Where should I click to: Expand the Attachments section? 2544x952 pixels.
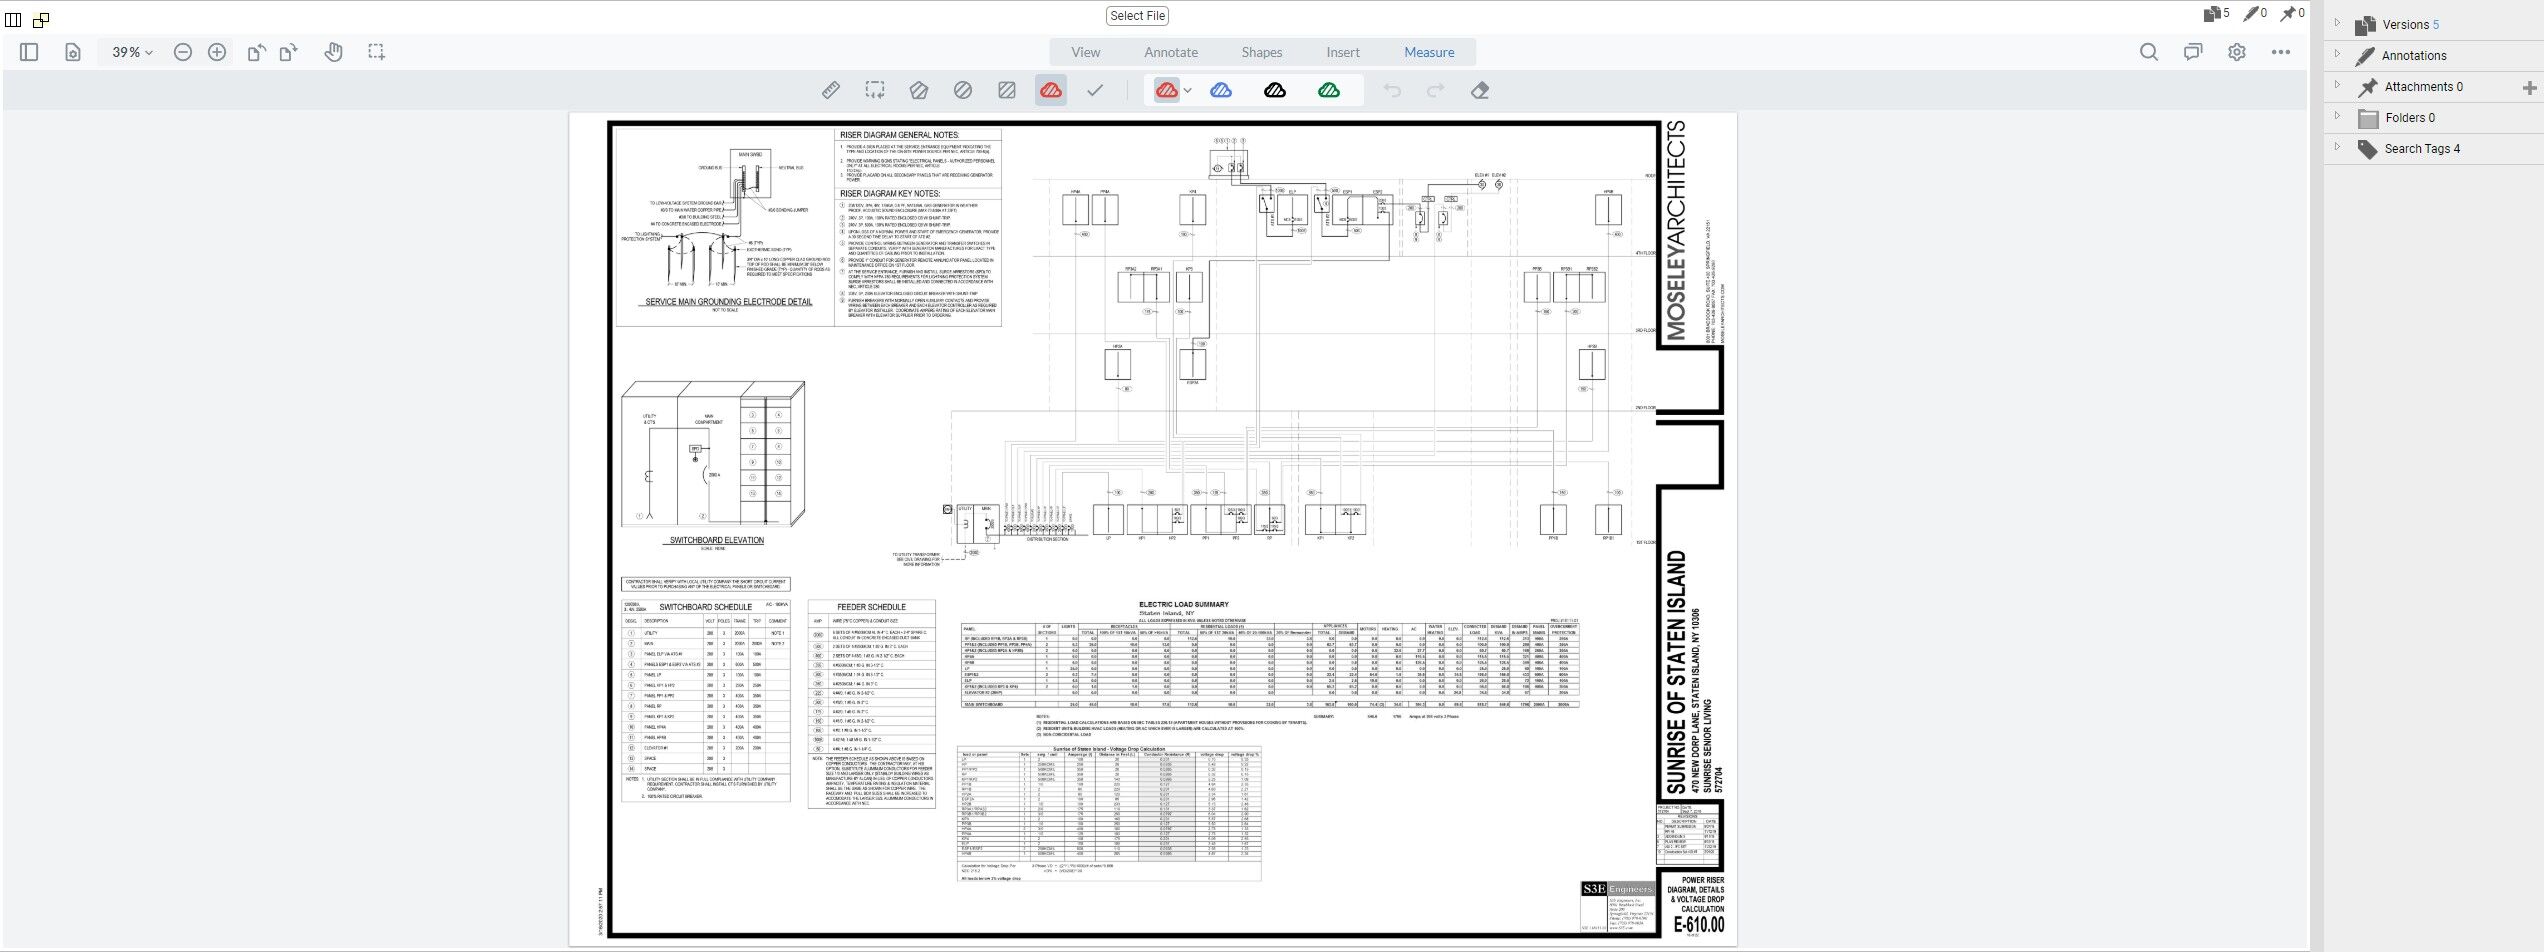2337,84
